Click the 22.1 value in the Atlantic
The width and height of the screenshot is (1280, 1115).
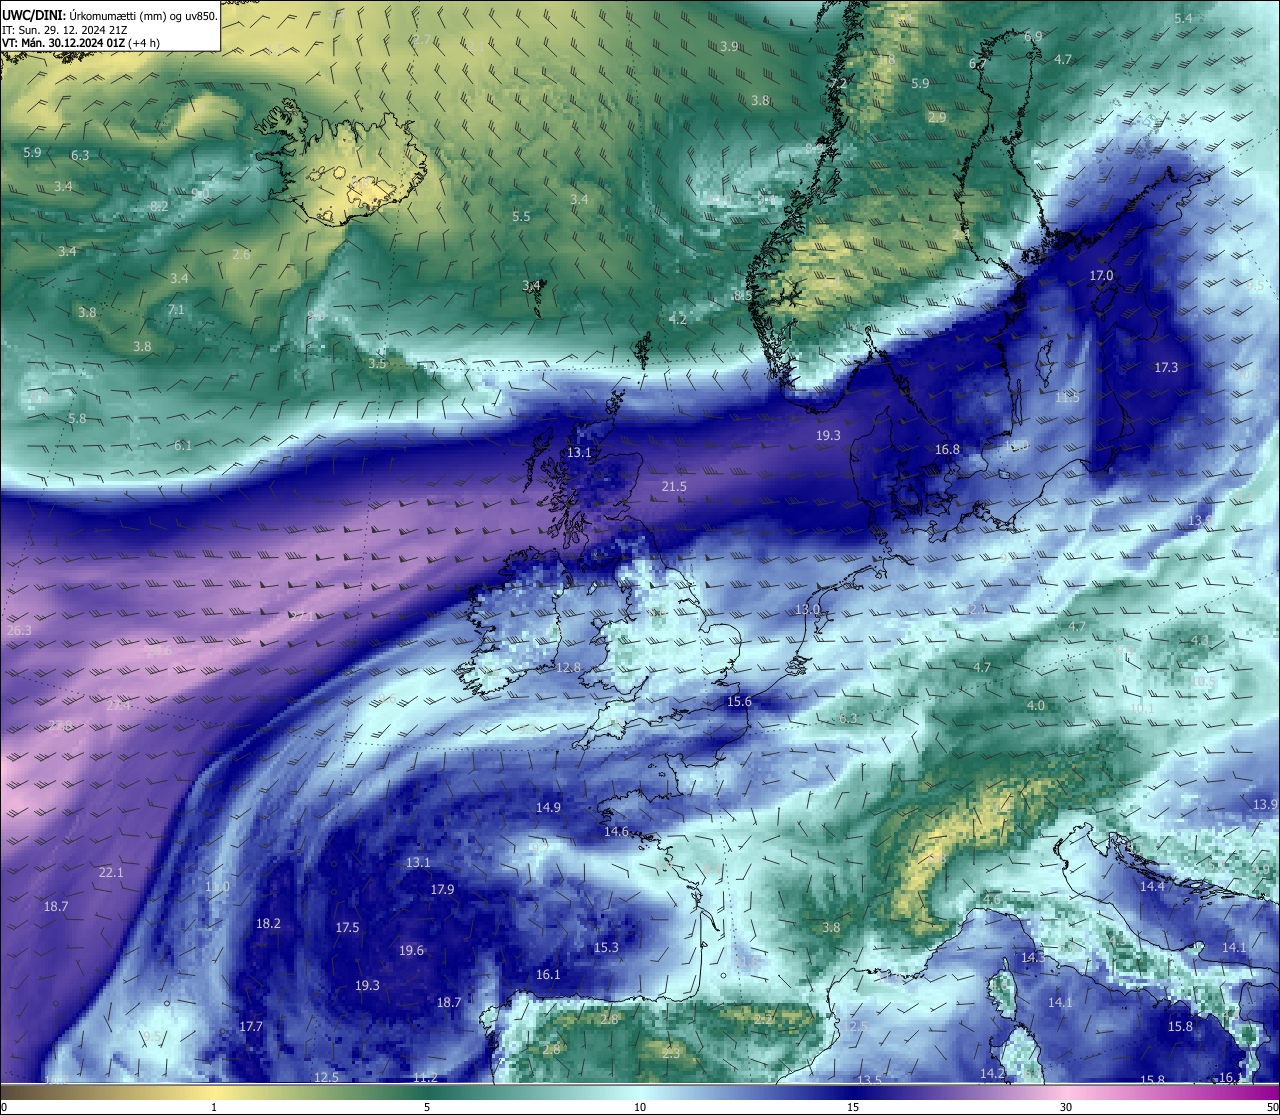point(111,873)
